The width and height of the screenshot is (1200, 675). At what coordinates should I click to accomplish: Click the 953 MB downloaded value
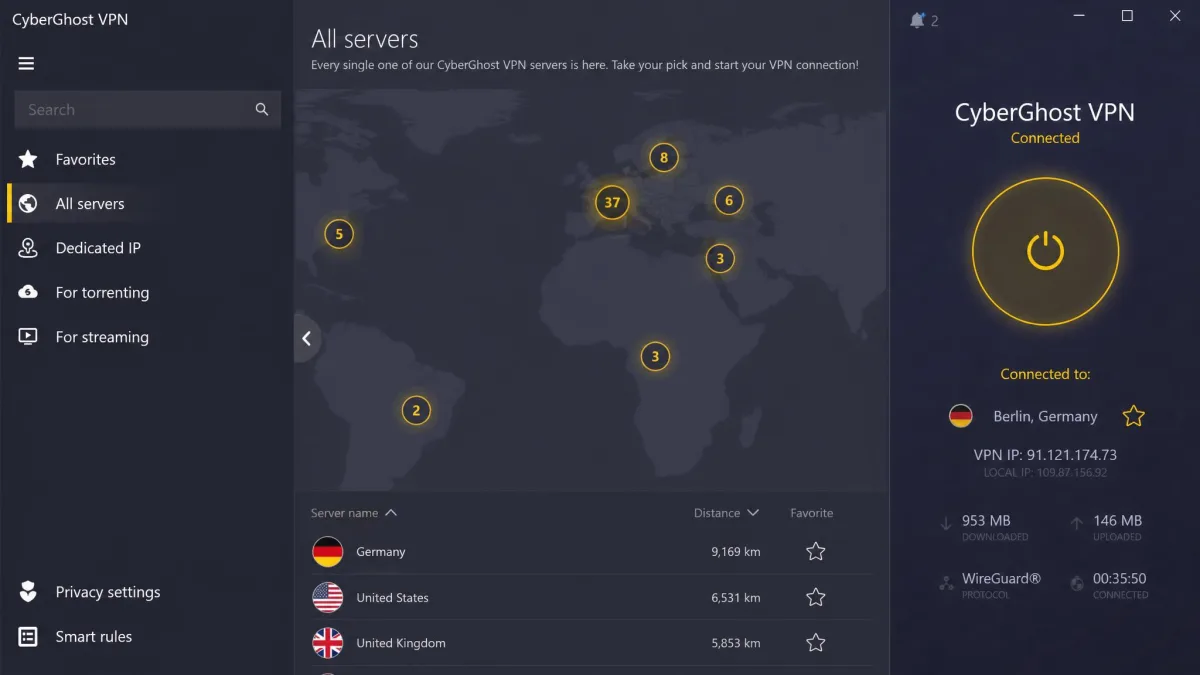click(987, 521)
